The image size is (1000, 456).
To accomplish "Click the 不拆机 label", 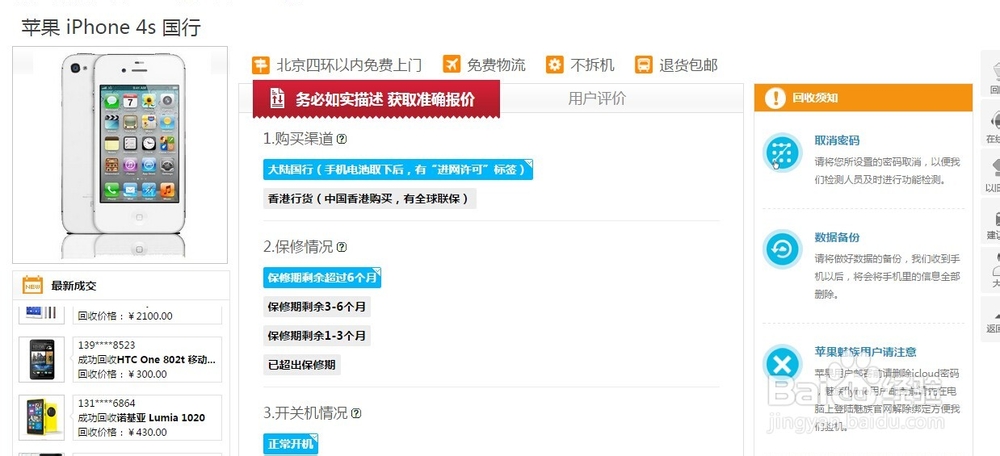I will [x=592, y=65].
